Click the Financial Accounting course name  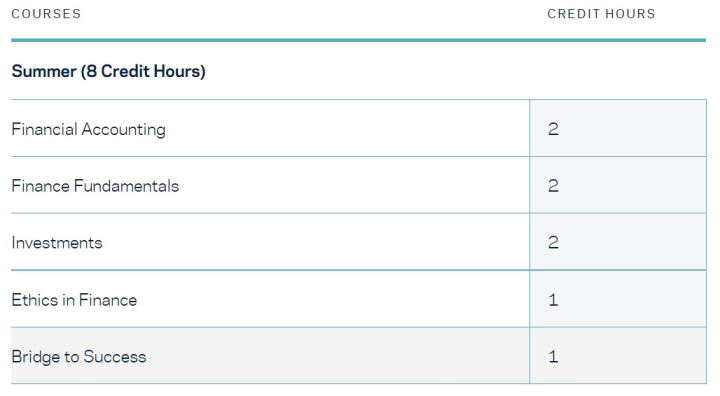point(88,129)
